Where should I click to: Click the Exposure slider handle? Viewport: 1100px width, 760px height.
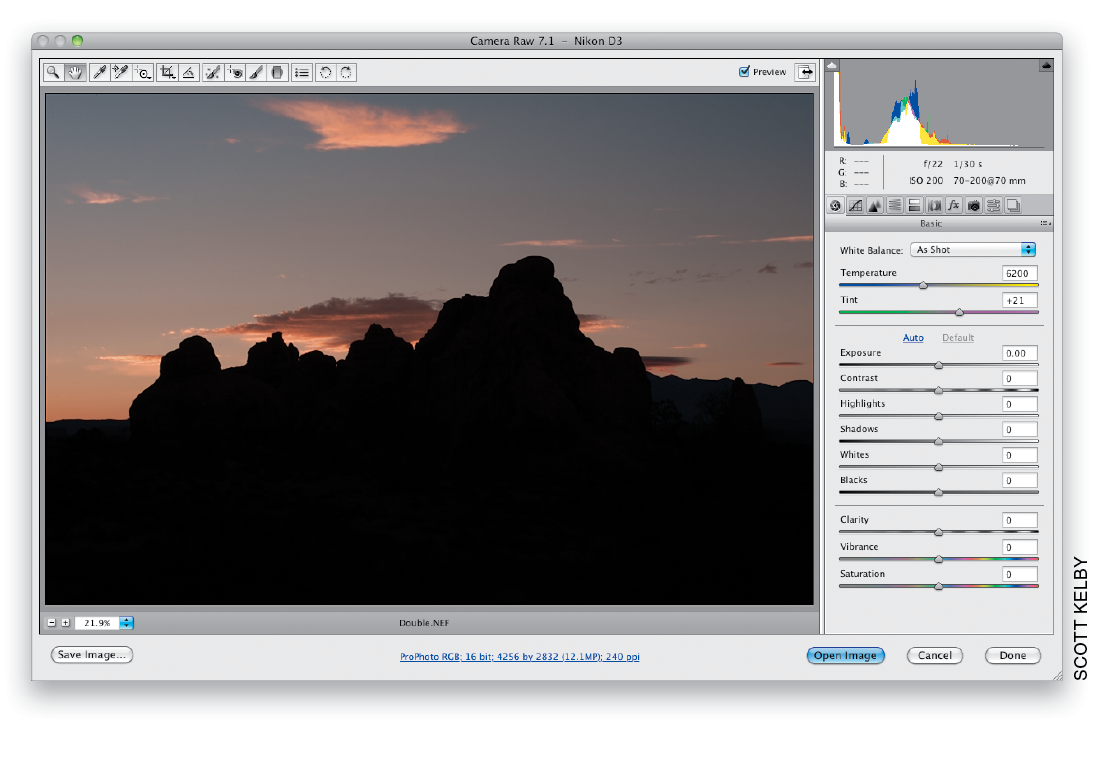click(939, 365)
